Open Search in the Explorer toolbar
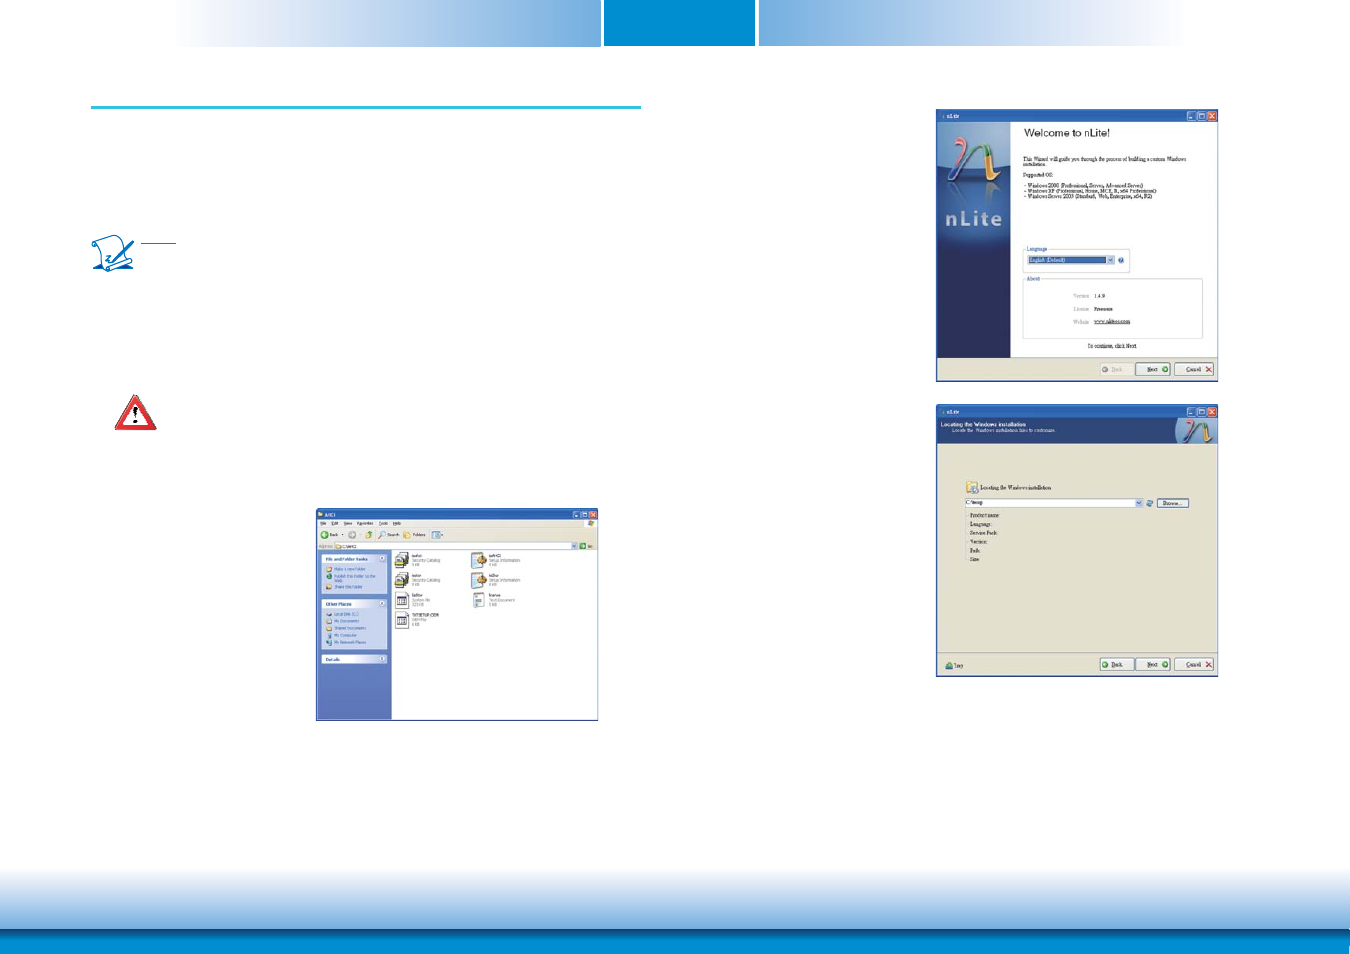 coord(388,535)
